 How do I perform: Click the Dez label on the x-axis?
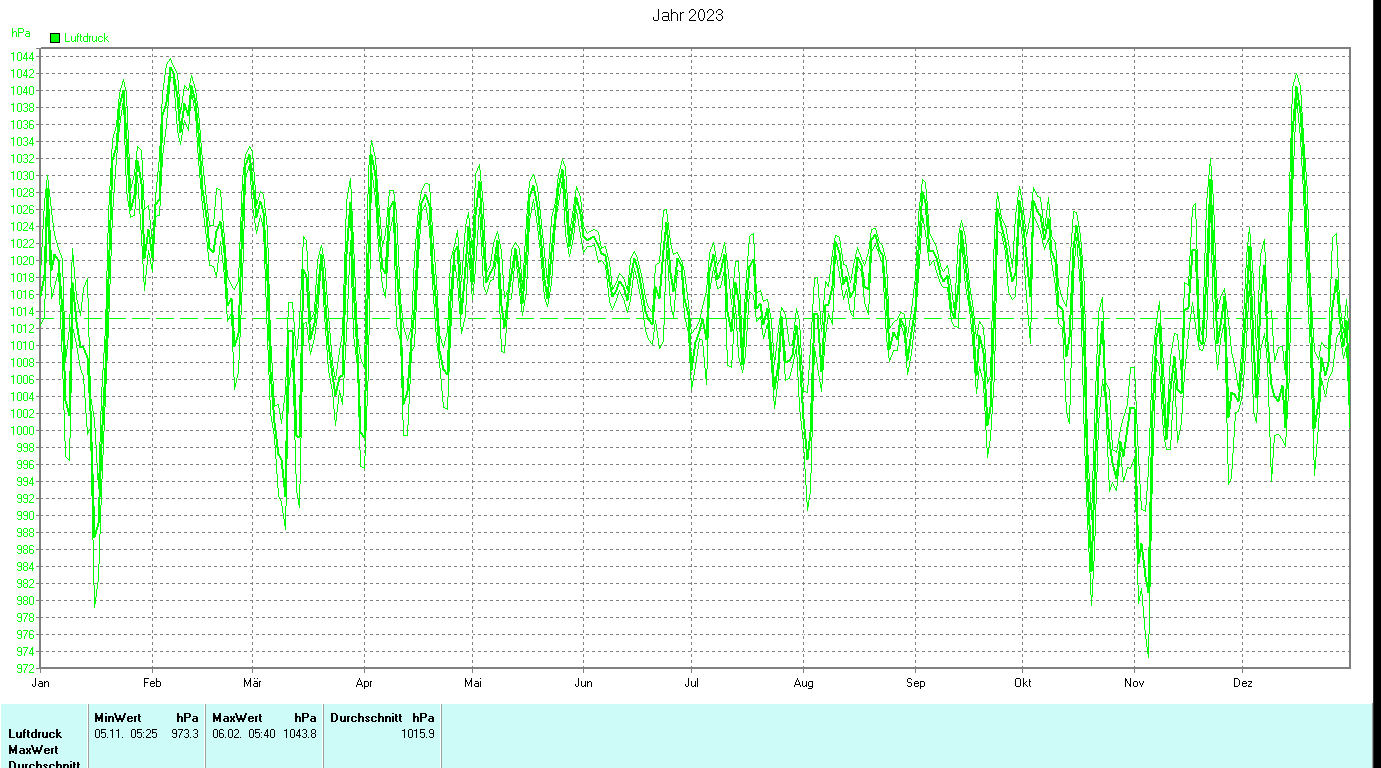[x=1242, y=683]
